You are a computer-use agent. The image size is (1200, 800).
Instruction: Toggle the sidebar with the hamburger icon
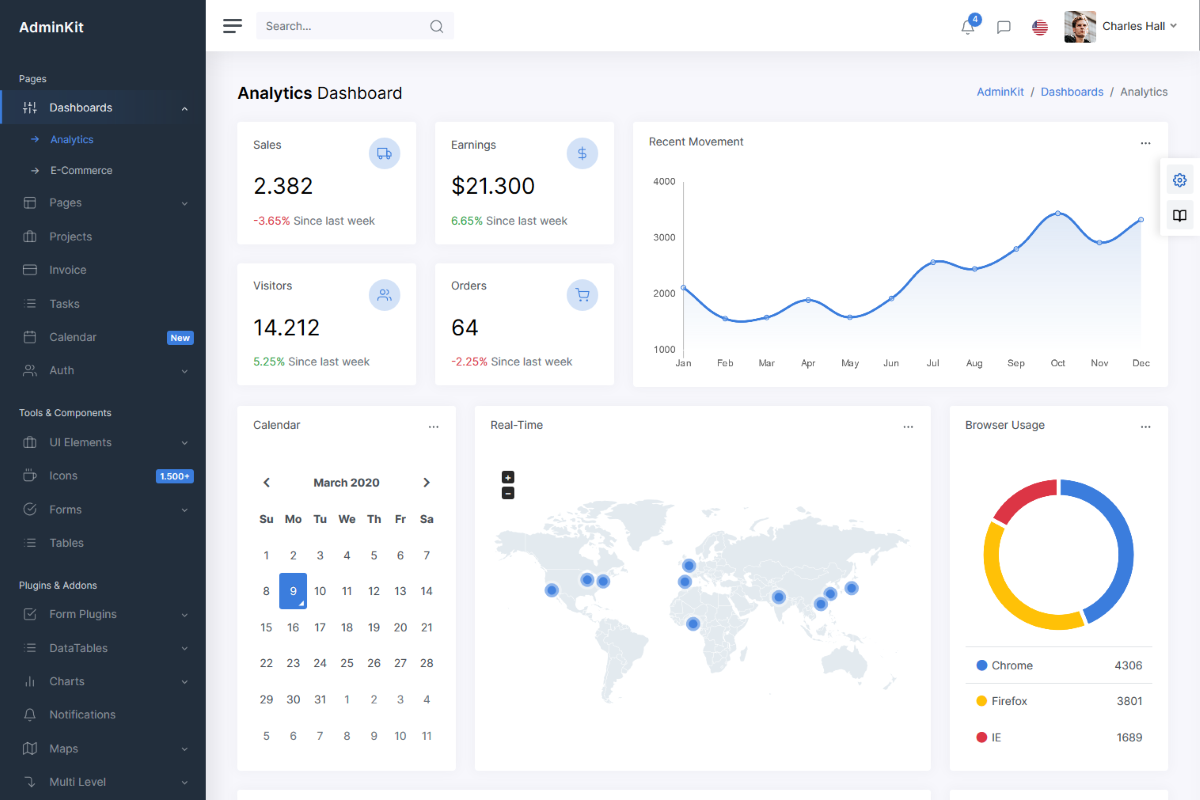[x=232, y=26]
